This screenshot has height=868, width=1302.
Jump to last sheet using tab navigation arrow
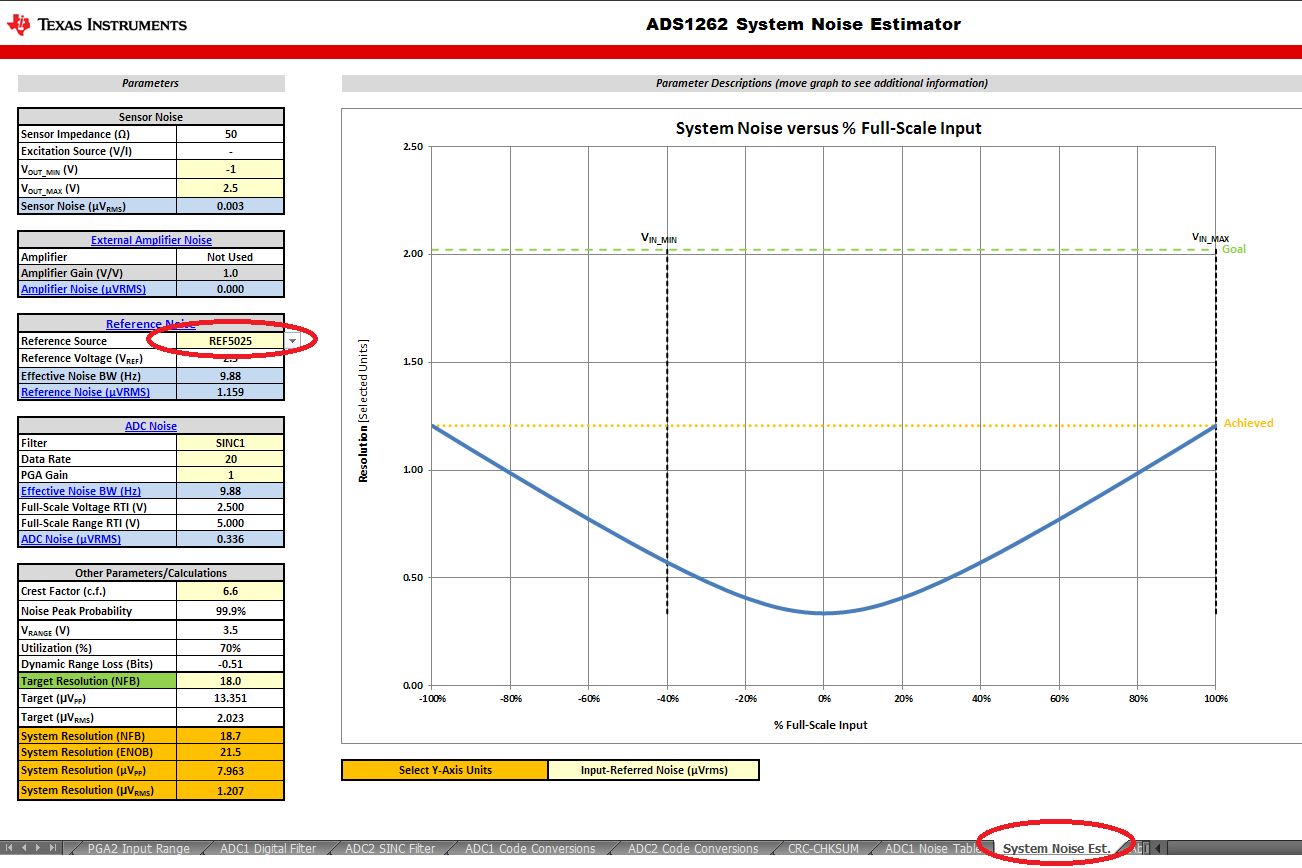[54, 848]
